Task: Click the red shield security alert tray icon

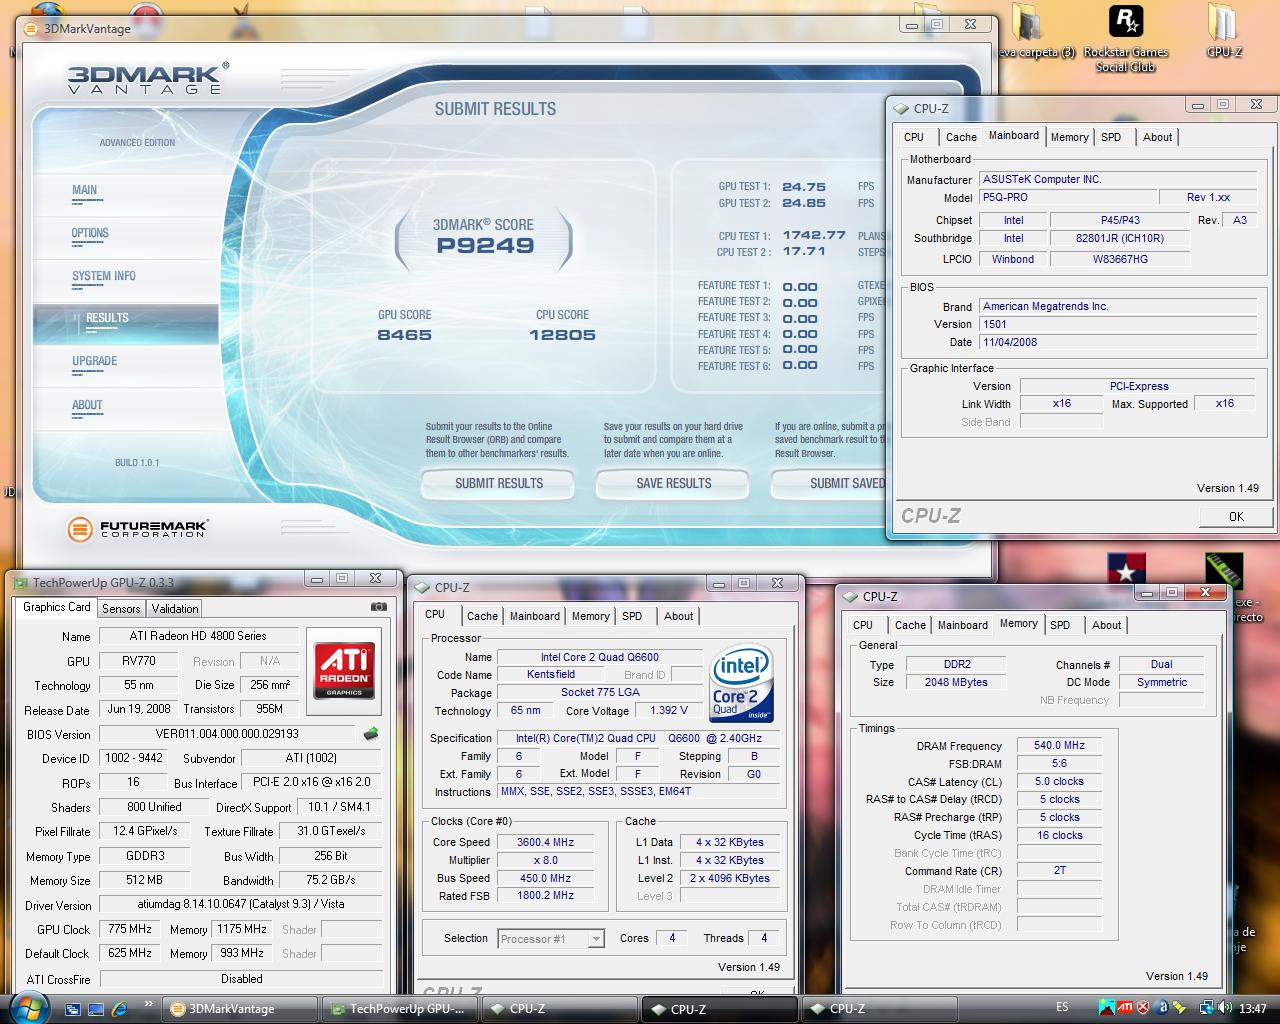Action: click(1143, 1007)
